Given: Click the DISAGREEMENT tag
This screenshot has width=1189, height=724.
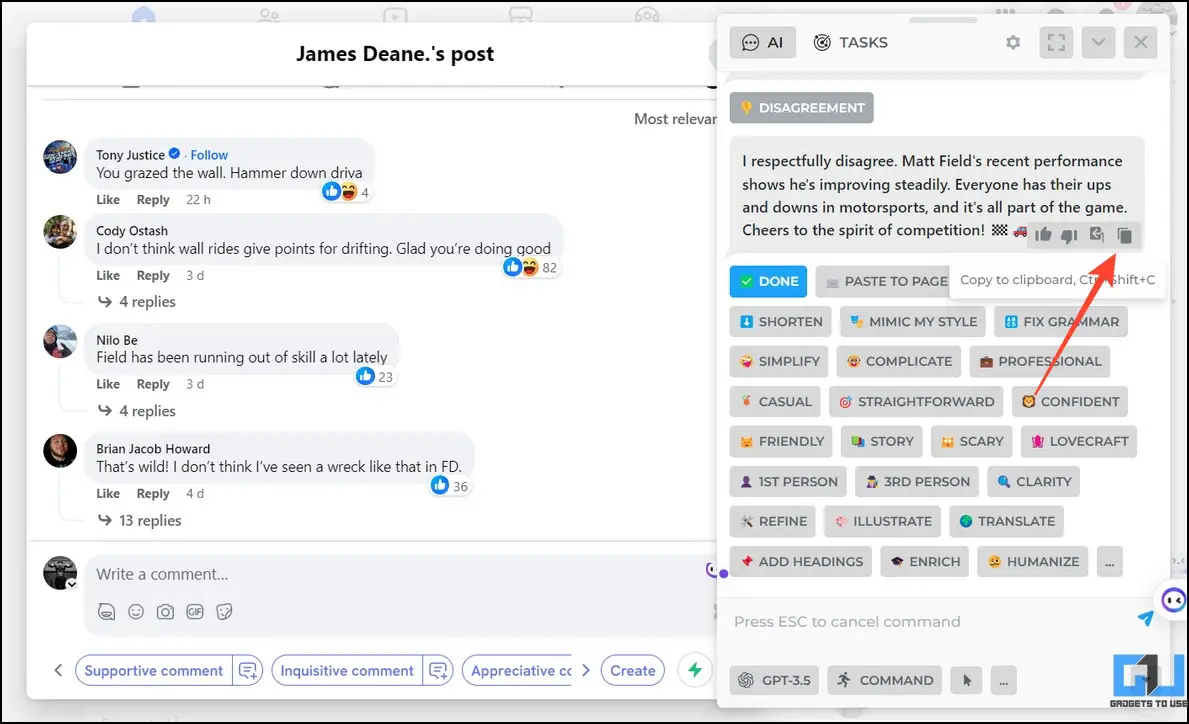Looking at the screenshot, I should (802, 108).
